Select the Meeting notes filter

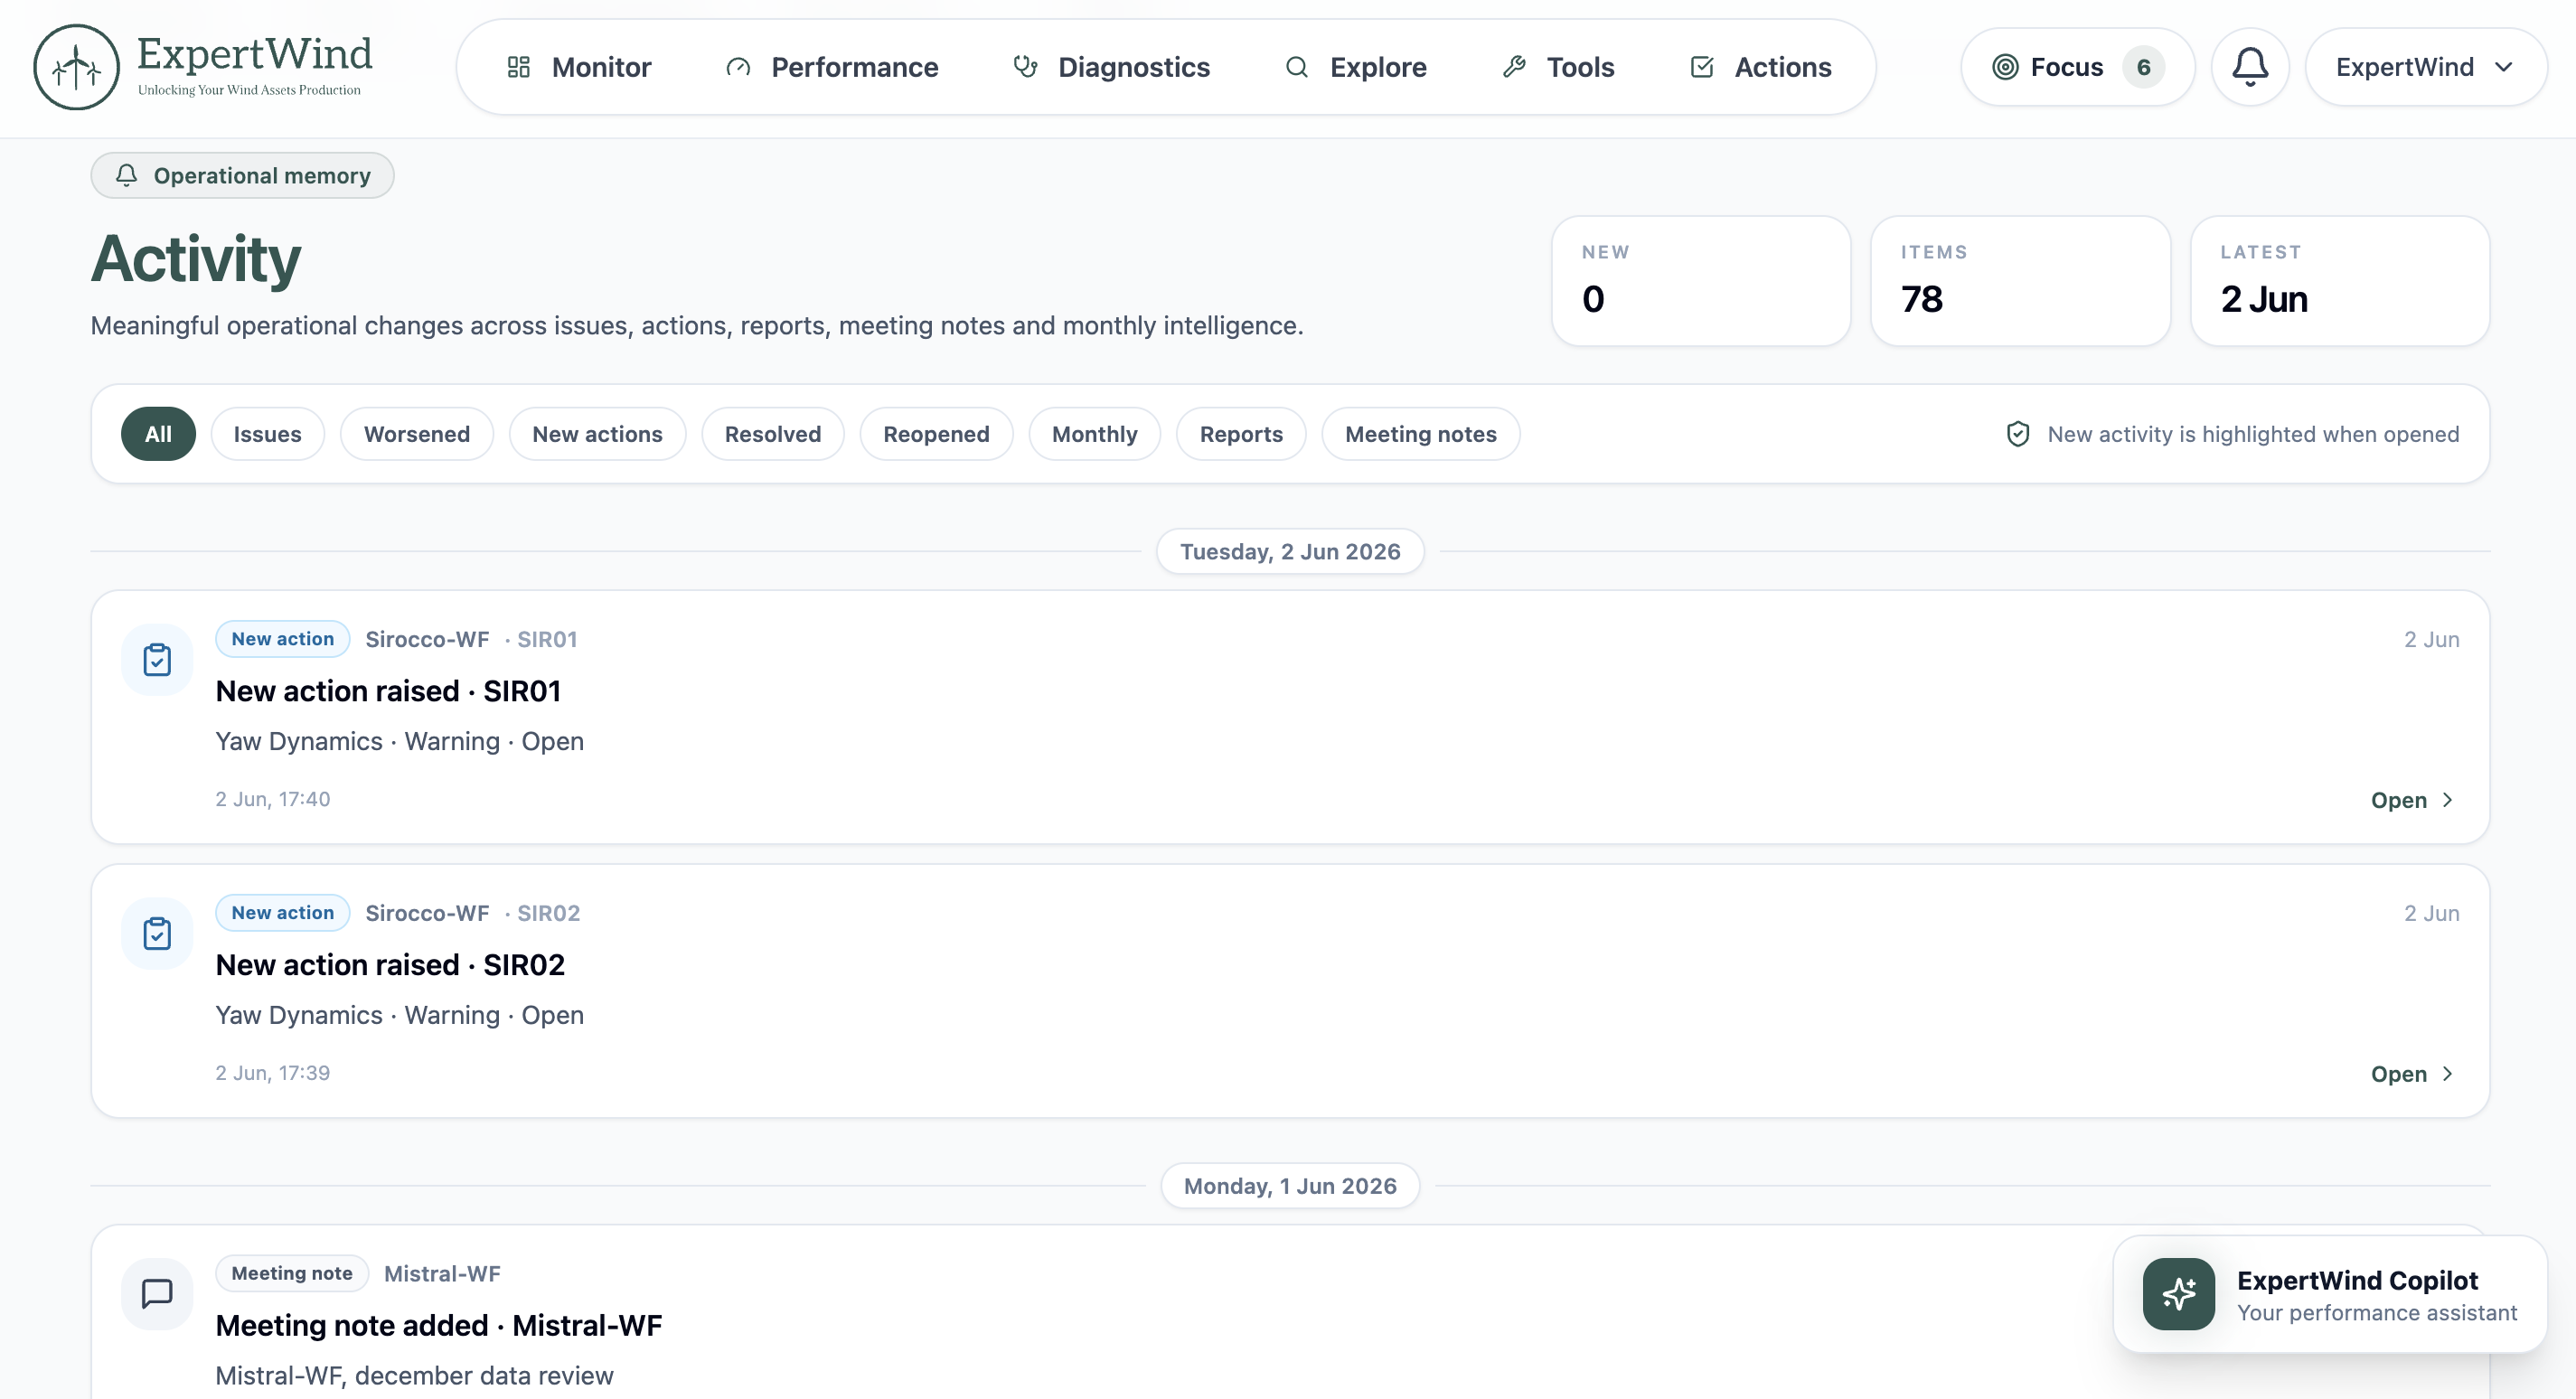pyautogui.click(x=1421, y=434)
